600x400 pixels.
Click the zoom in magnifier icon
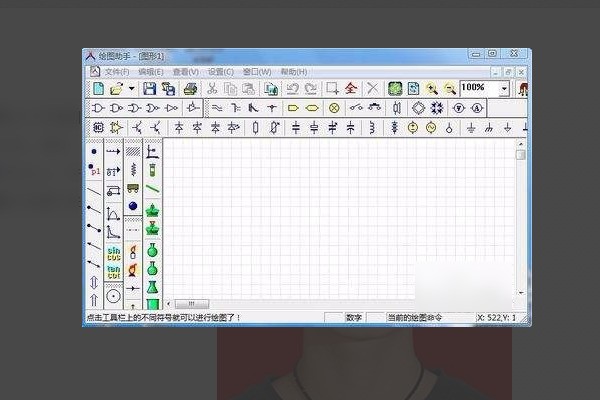coord(432,89)
